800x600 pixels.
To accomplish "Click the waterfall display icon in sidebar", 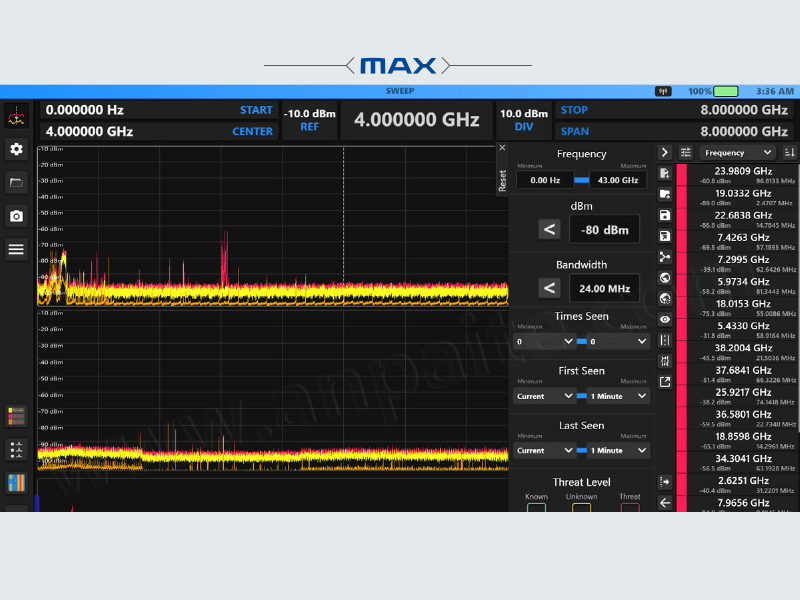I will click(x=16, y=483).
